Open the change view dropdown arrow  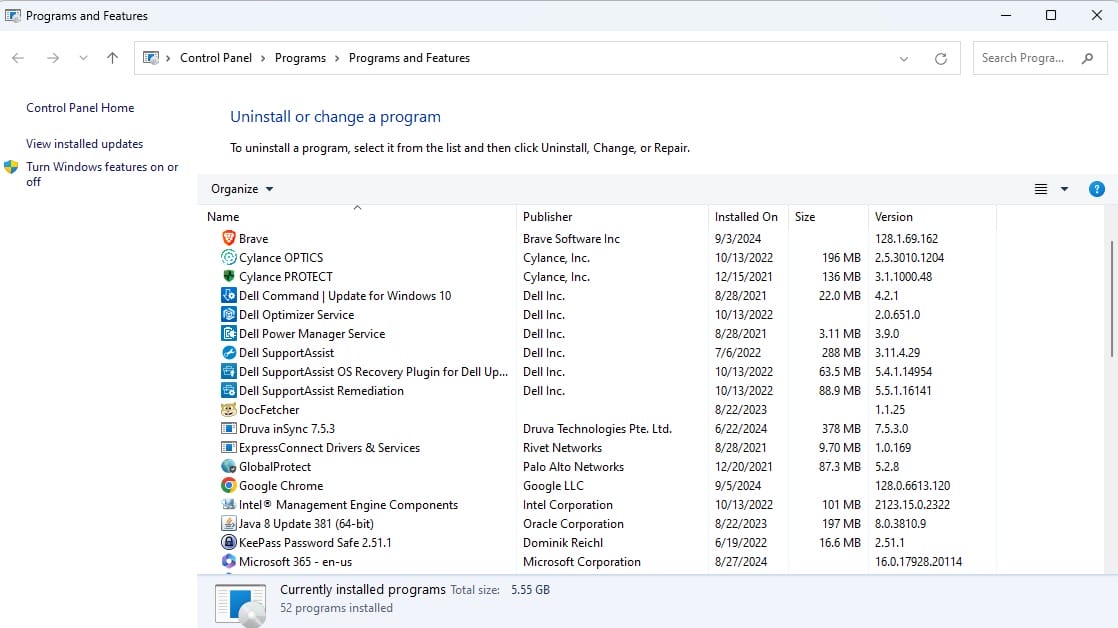tap(1062, 188)
